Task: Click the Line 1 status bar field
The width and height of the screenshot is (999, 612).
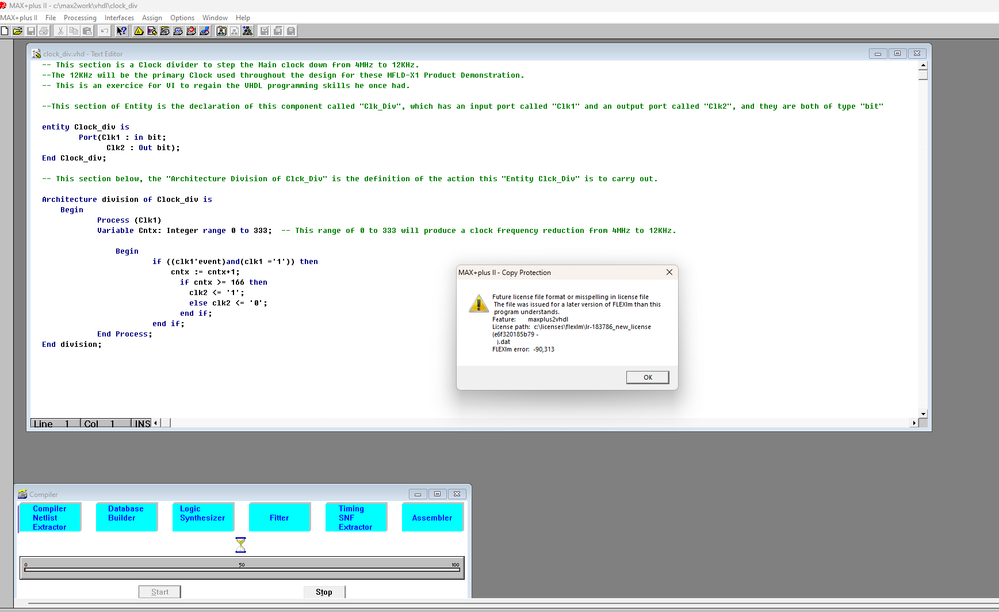Action: pos(54,423)
